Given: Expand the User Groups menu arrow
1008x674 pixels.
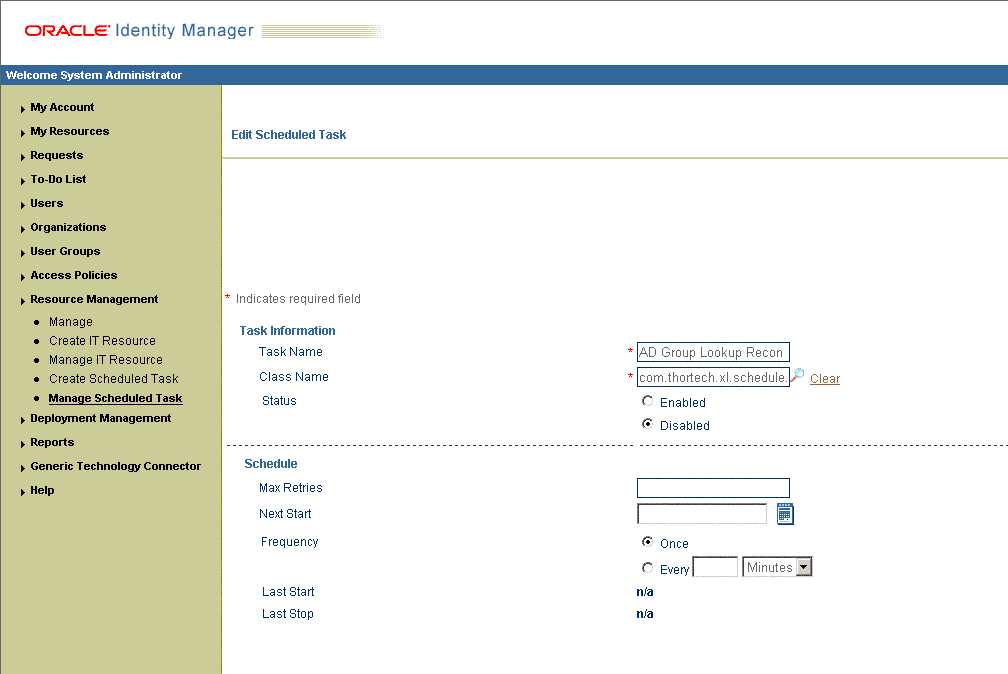Looking at the screenshot, I should [x=22, y=253].
